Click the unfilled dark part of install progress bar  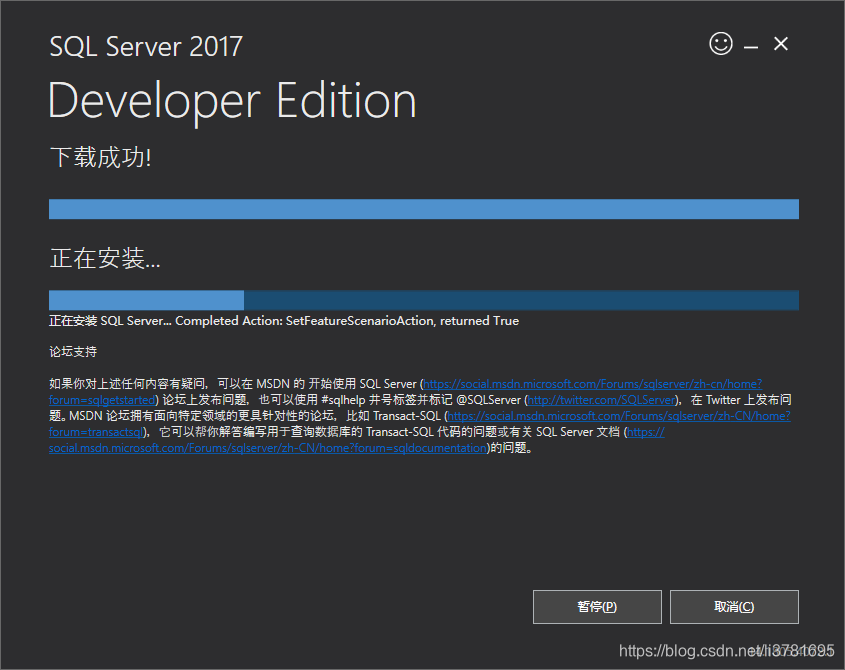pyautogui.click(x=521, y=300)
